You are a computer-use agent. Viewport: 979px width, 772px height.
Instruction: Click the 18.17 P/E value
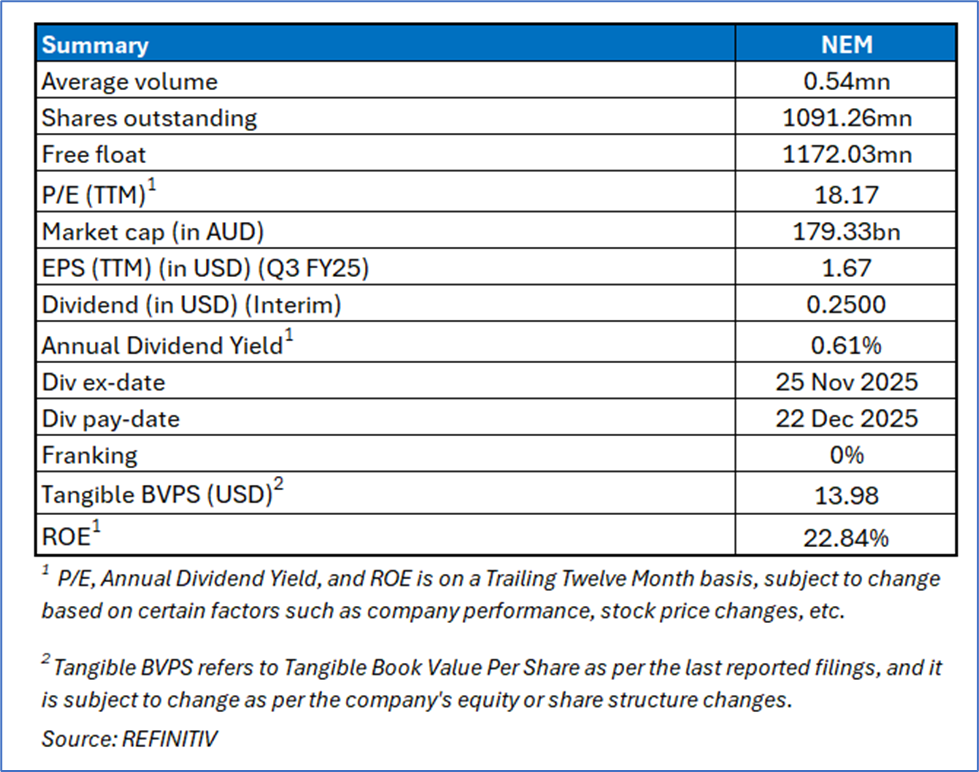click(x=845, y=193)
